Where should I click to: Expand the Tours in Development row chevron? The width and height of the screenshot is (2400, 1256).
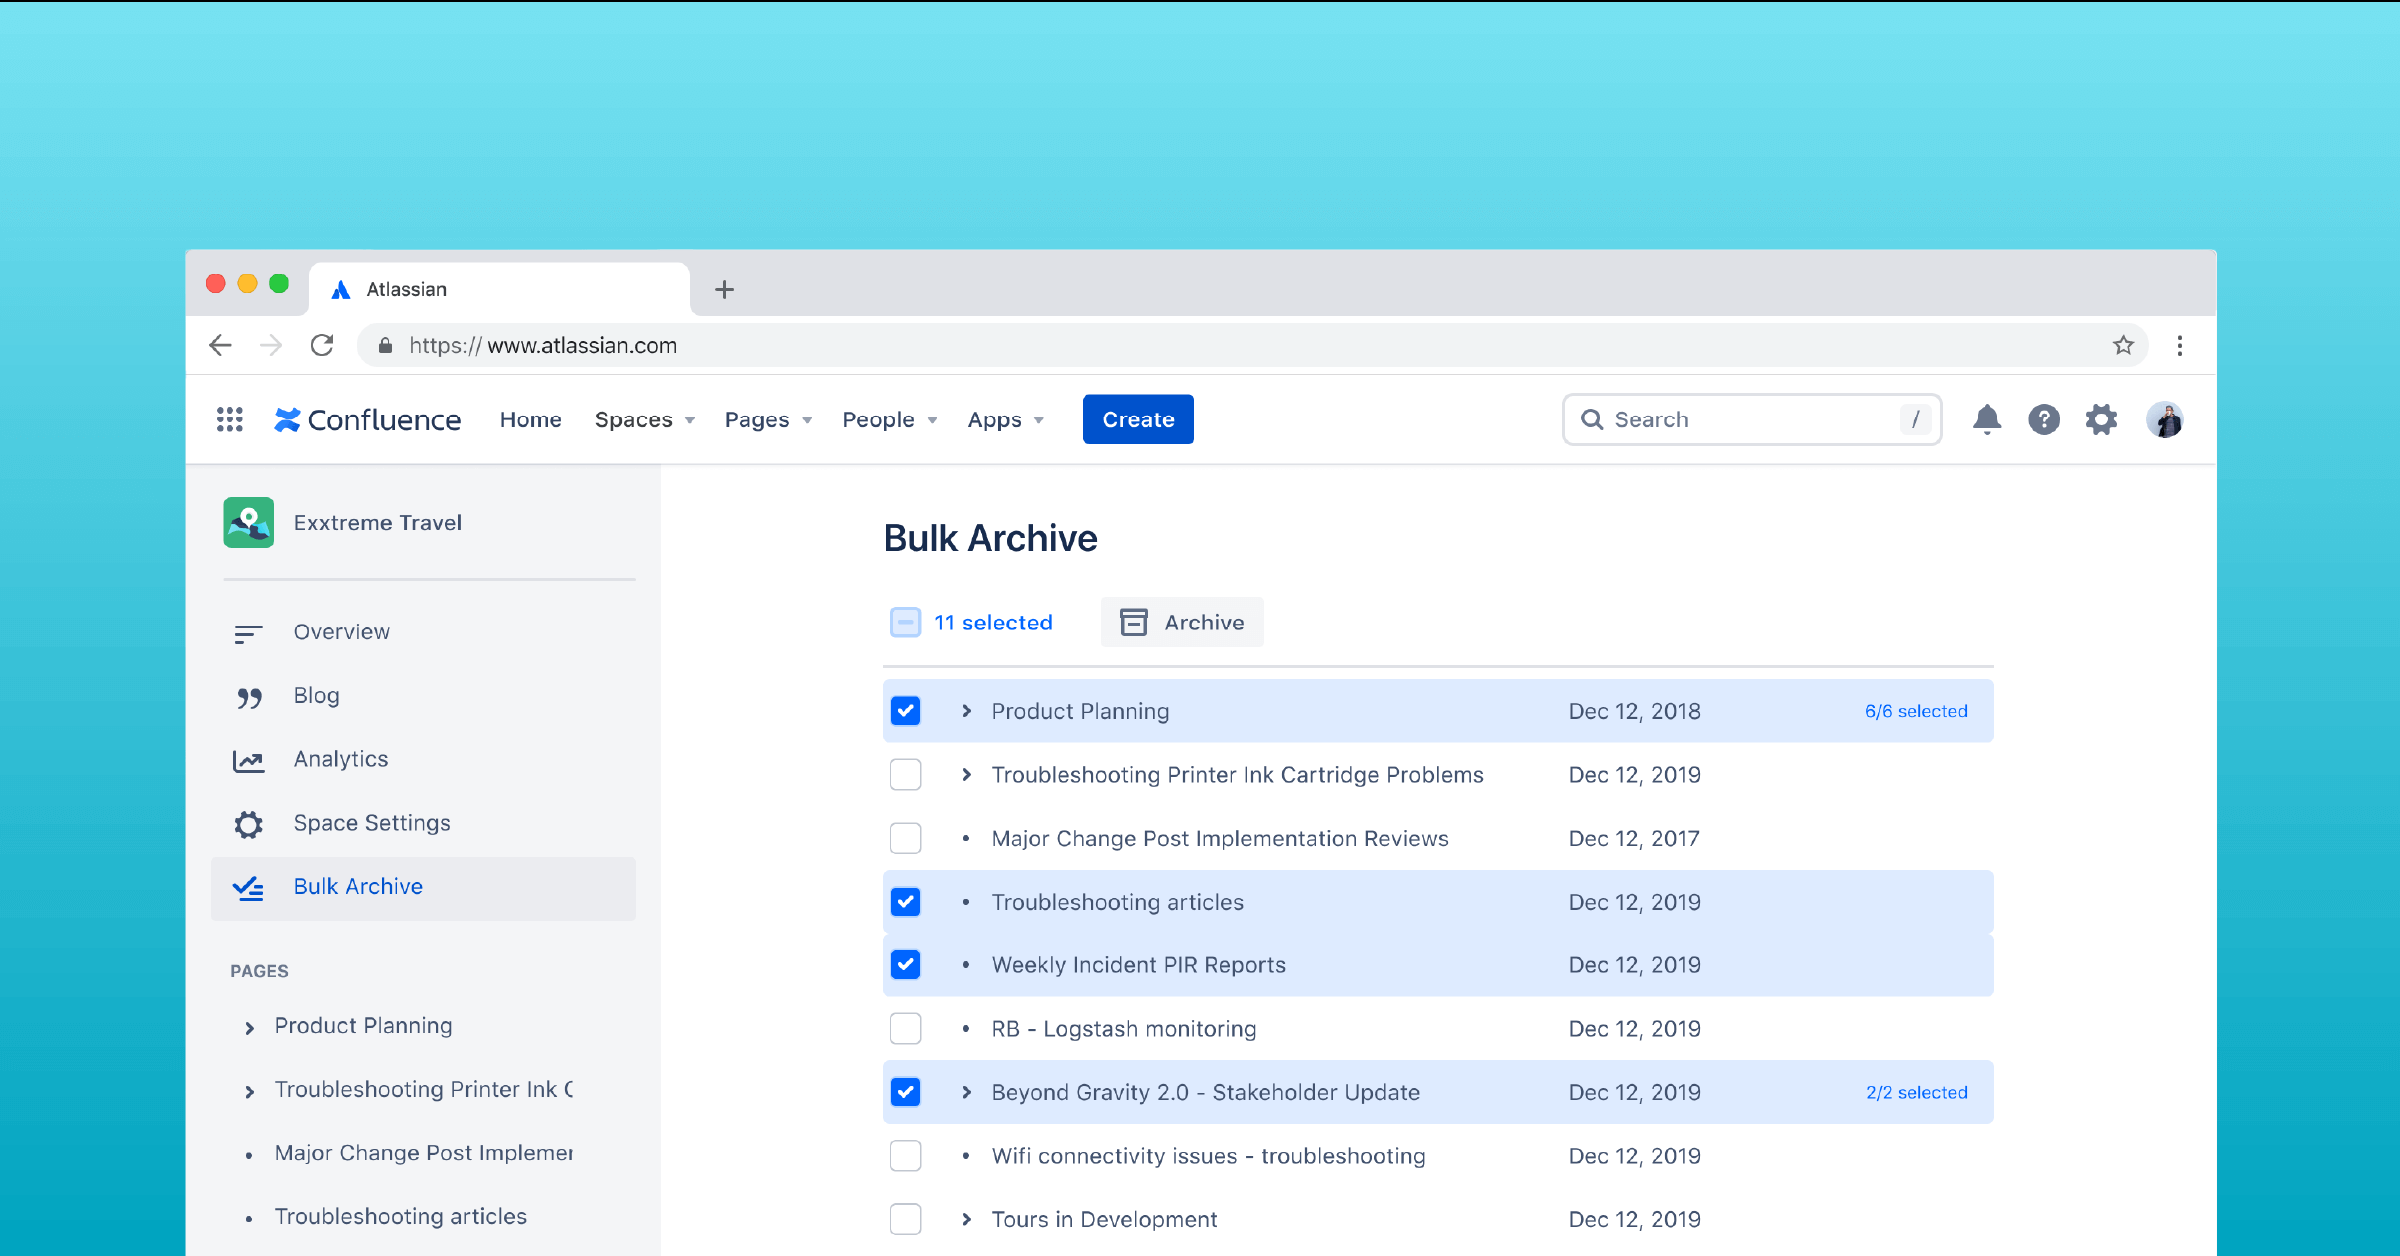pos(966,1219)
